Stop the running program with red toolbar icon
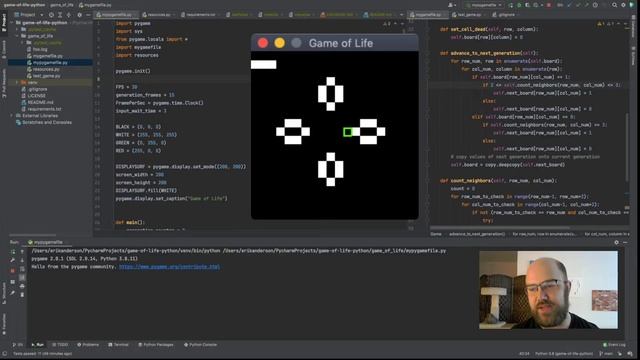 click(x=549, y=5)
